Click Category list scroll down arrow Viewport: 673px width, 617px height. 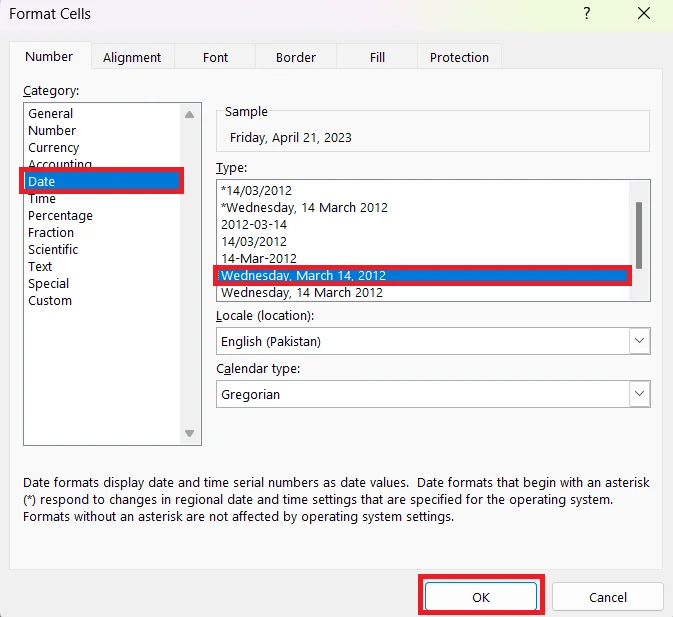point(189,433)
